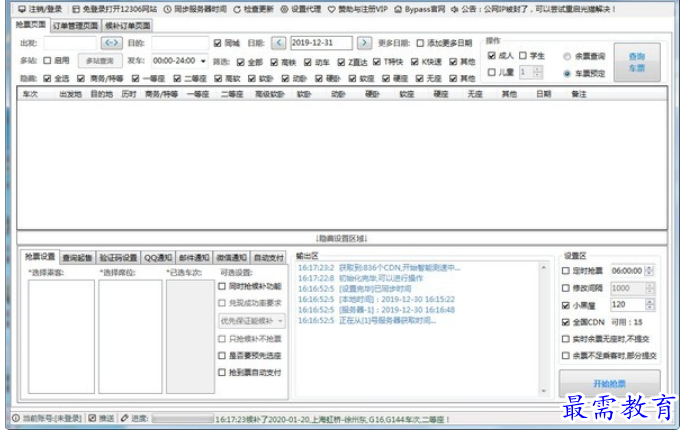Toggle the 学生 passenger checkbox
684x439 pixels.
pyautogui.click(x=523, y=56)
